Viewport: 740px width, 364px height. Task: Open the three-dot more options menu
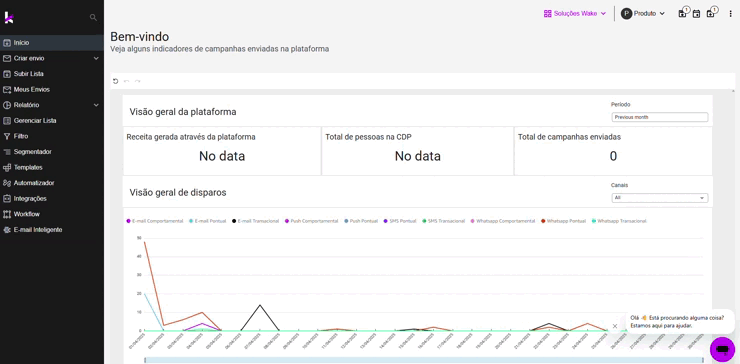[x=731, y=14]
